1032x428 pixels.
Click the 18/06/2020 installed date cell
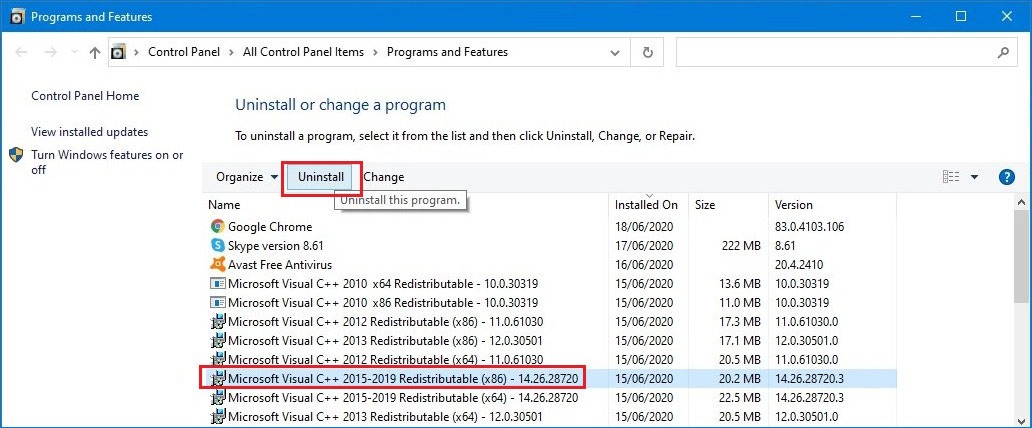(x=644, y=227)
